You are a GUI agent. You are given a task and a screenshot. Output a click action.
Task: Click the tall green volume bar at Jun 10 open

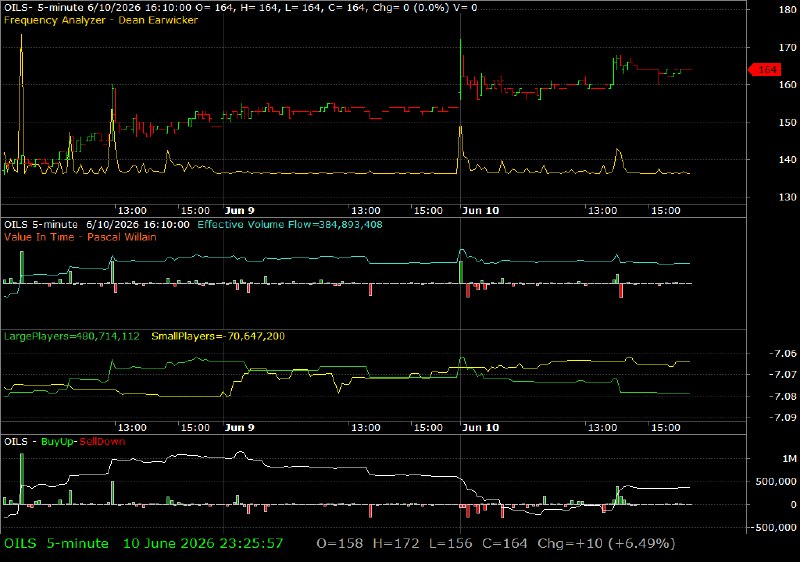click(x=461, y=272)
